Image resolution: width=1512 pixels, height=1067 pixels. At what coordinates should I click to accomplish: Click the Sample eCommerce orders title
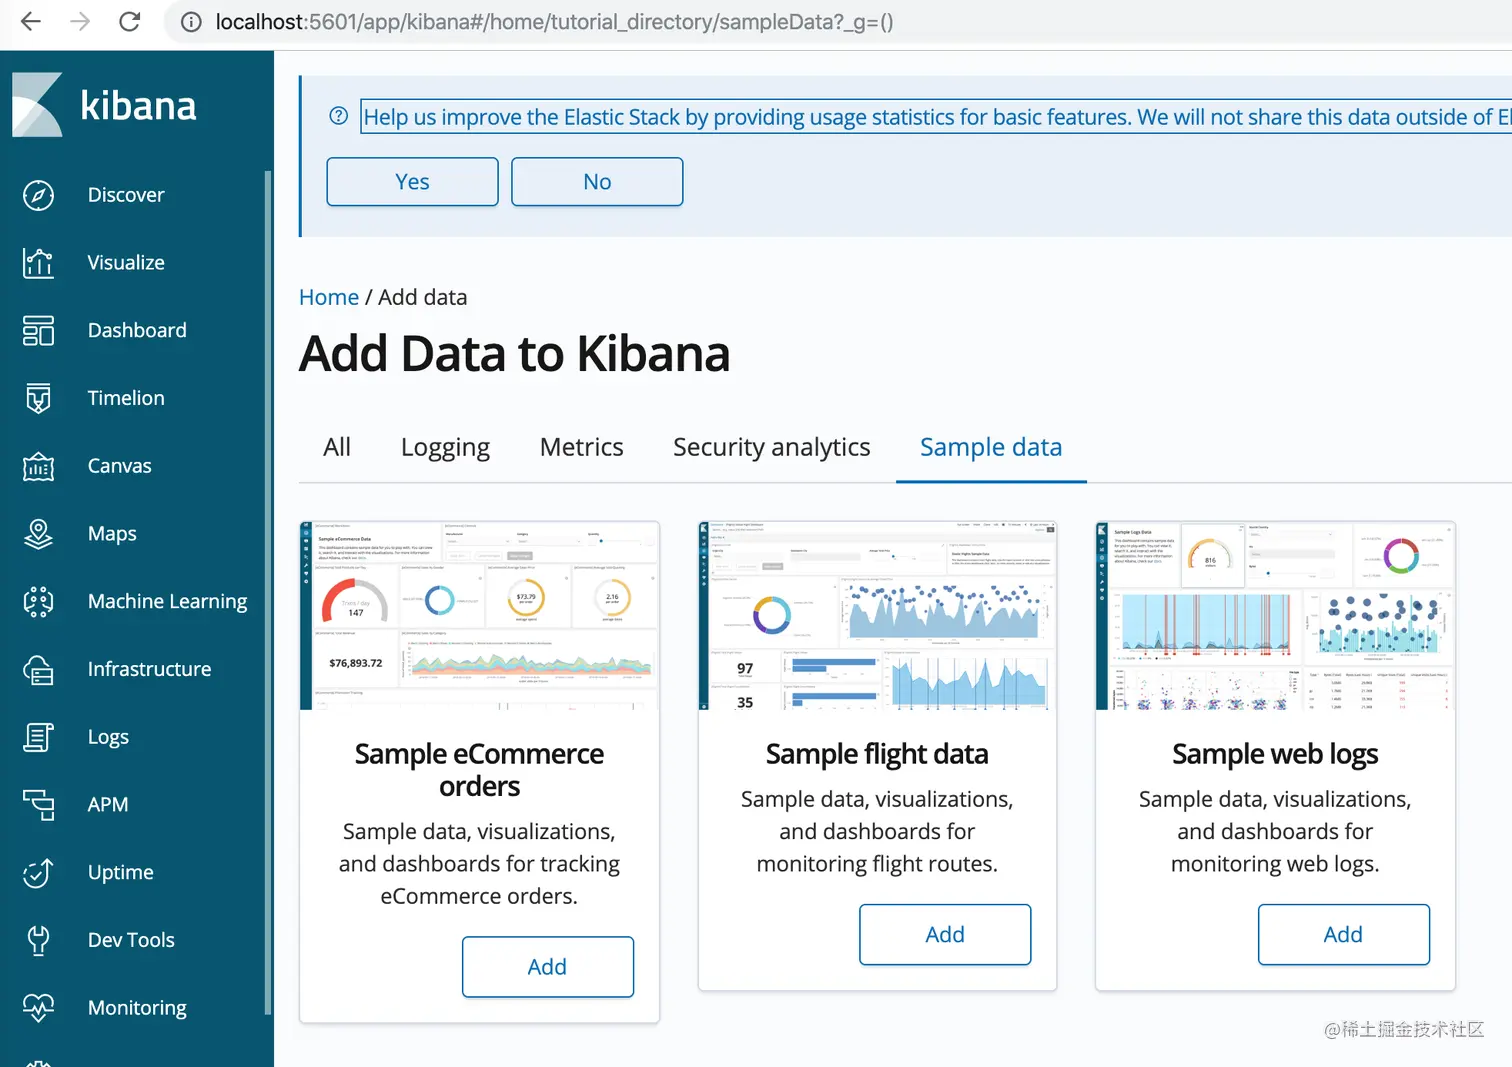(479, 770)
